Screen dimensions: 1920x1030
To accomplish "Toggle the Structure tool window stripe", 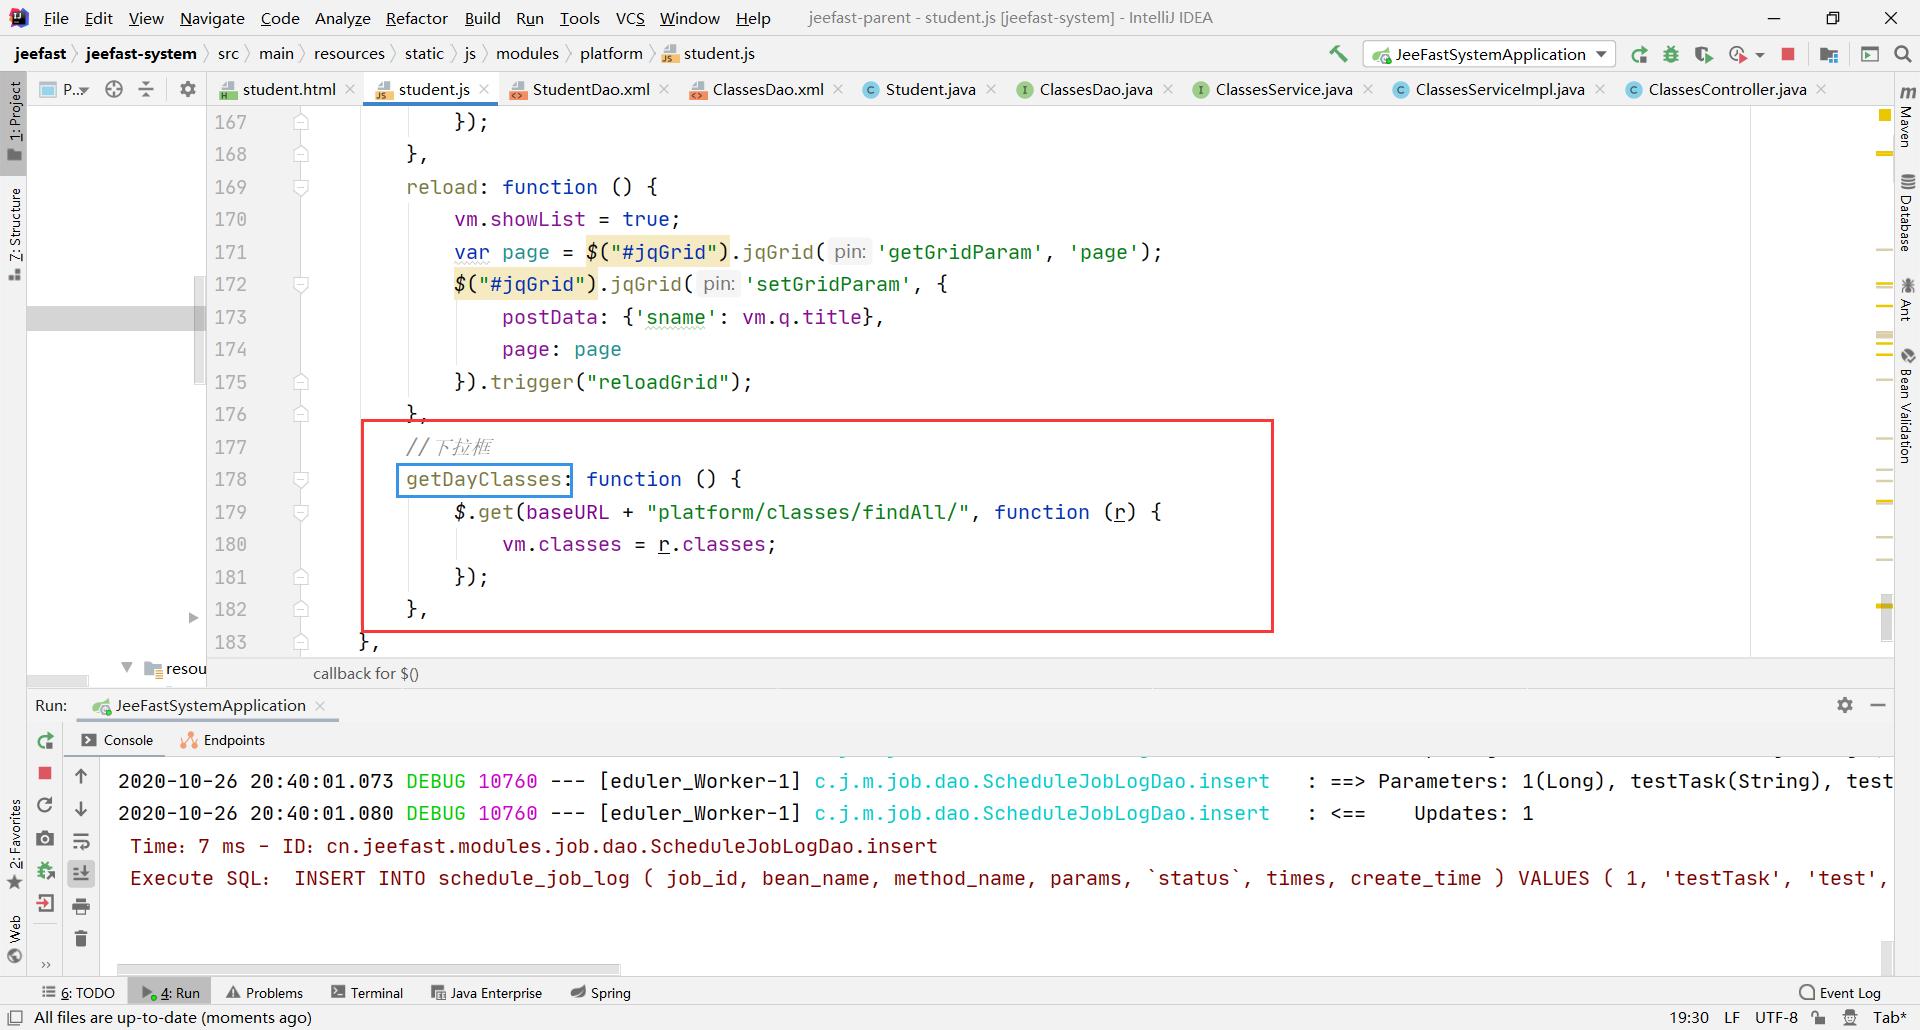I will pos(14,234).
